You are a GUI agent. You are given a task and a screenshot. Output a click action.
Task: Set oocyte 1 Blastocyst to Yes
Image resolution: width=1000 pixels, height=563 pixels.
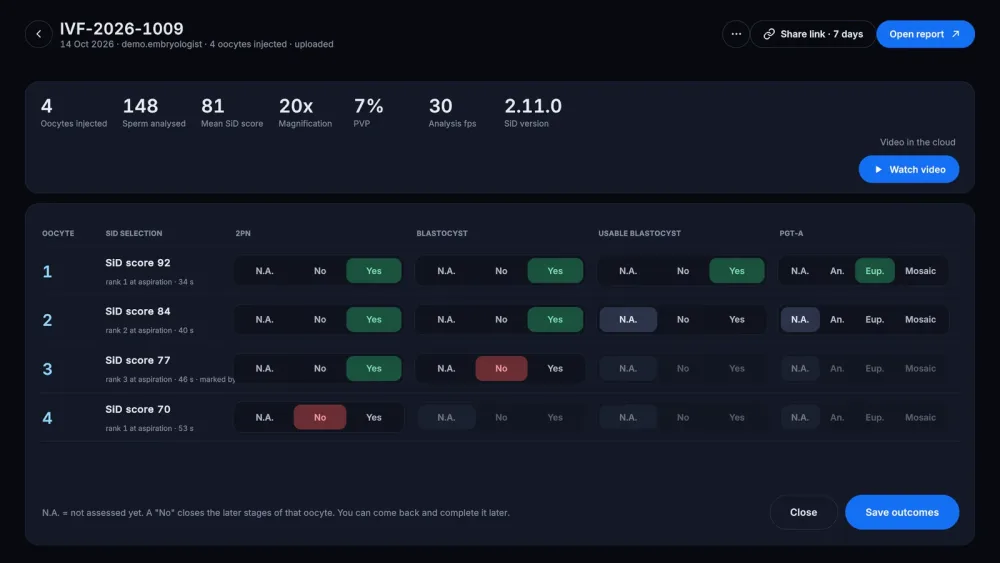coord(555,271)
